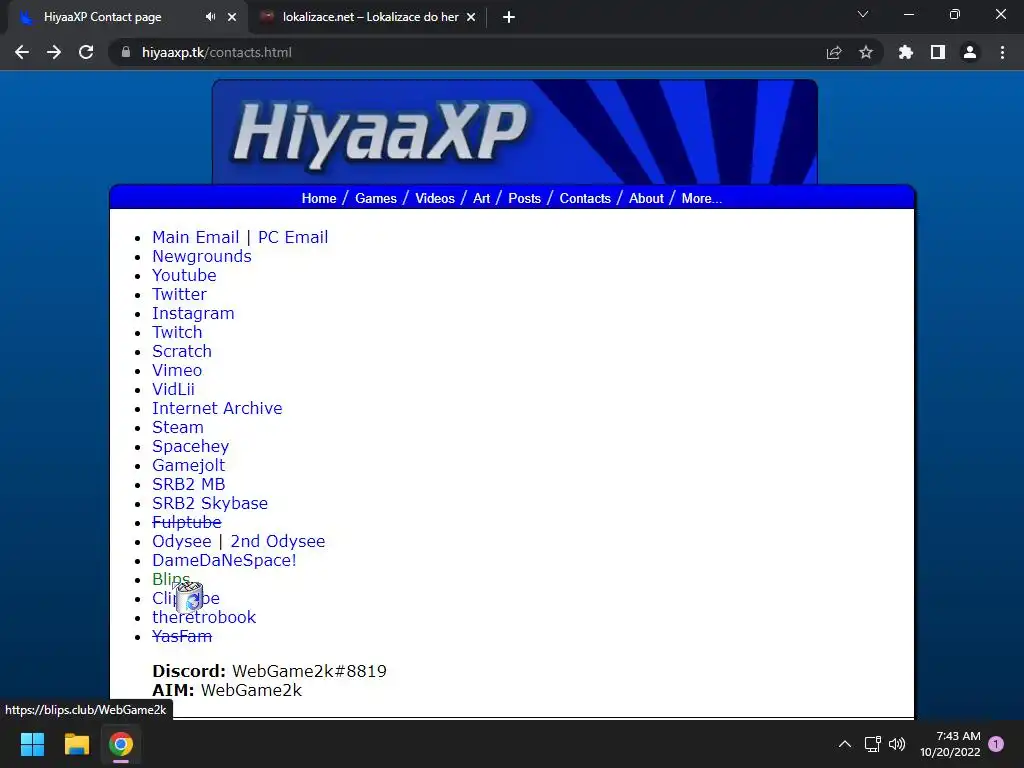
Task: Click the HiyaaXP banner logo
Action: 515,132
